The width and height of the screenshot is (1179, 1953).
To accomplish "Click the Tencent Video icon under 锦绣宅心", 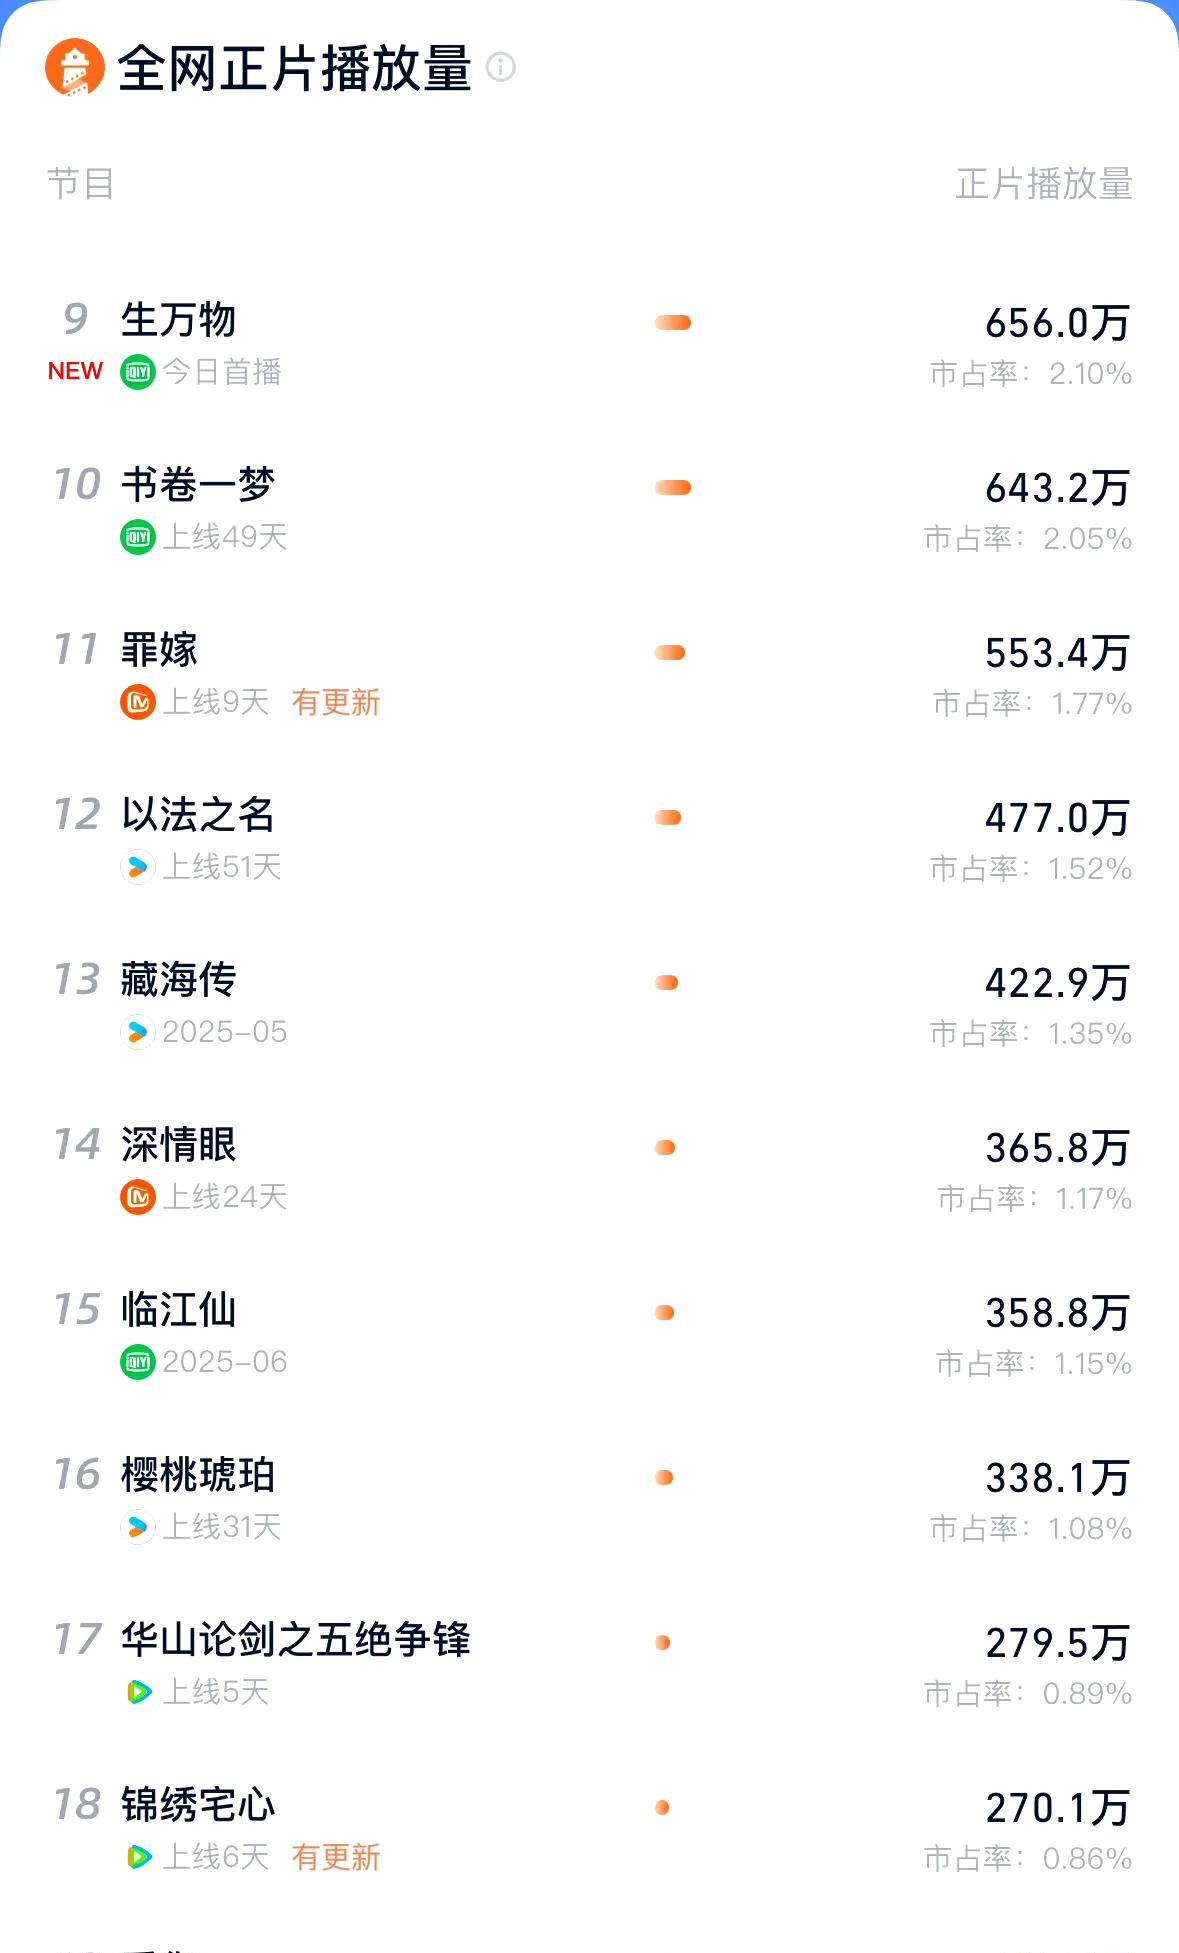I will (x=138, y=1857).
